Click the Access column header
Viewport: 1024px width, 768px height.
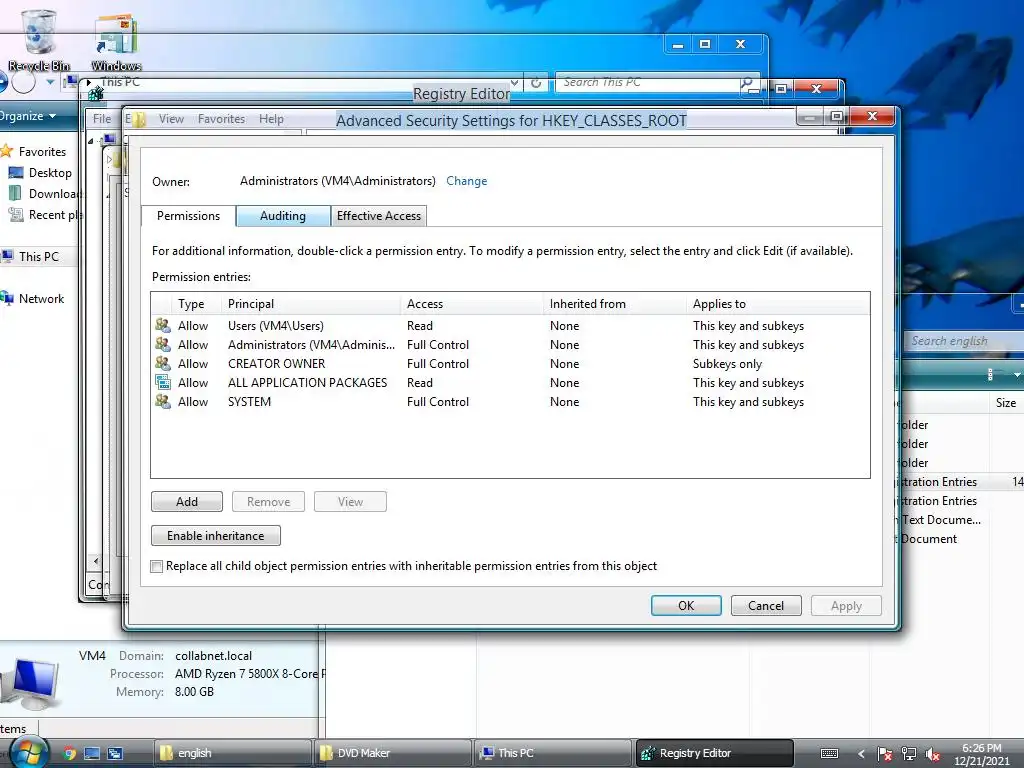(472, 304)
